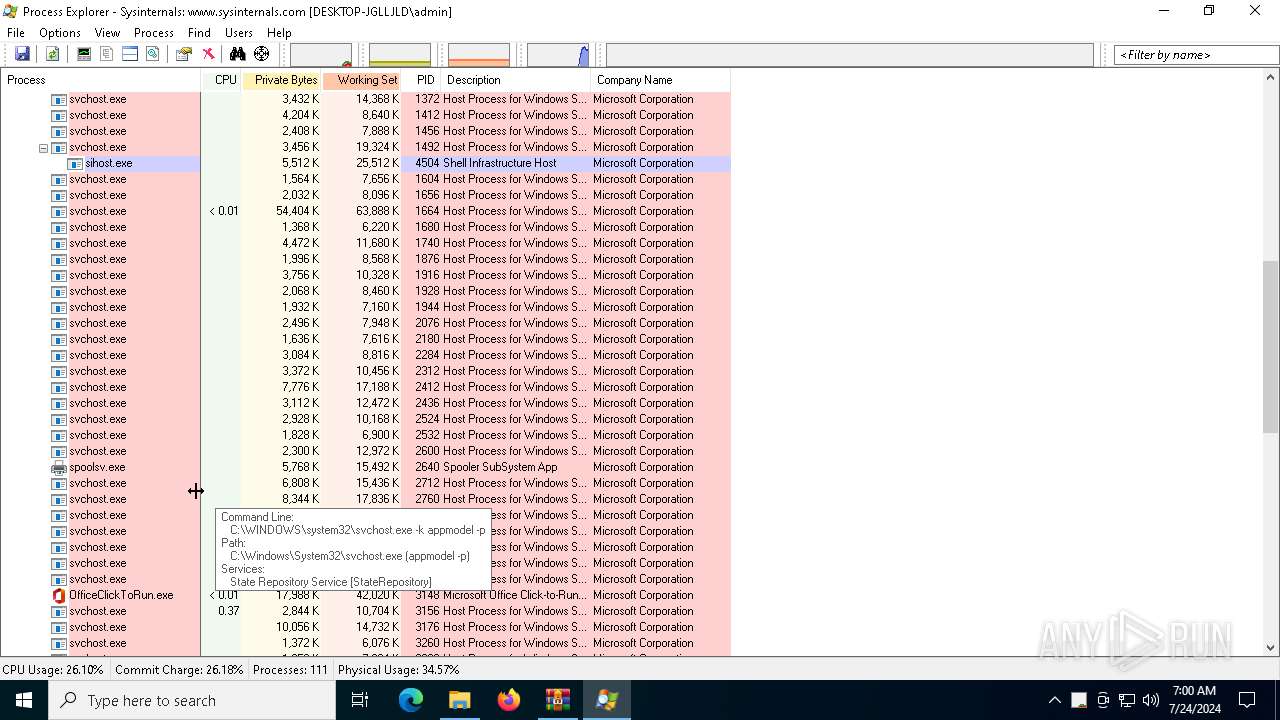Click the CPU usage mini graph
The height and width of the screenshot is (720, 1280).
[321, 55]
